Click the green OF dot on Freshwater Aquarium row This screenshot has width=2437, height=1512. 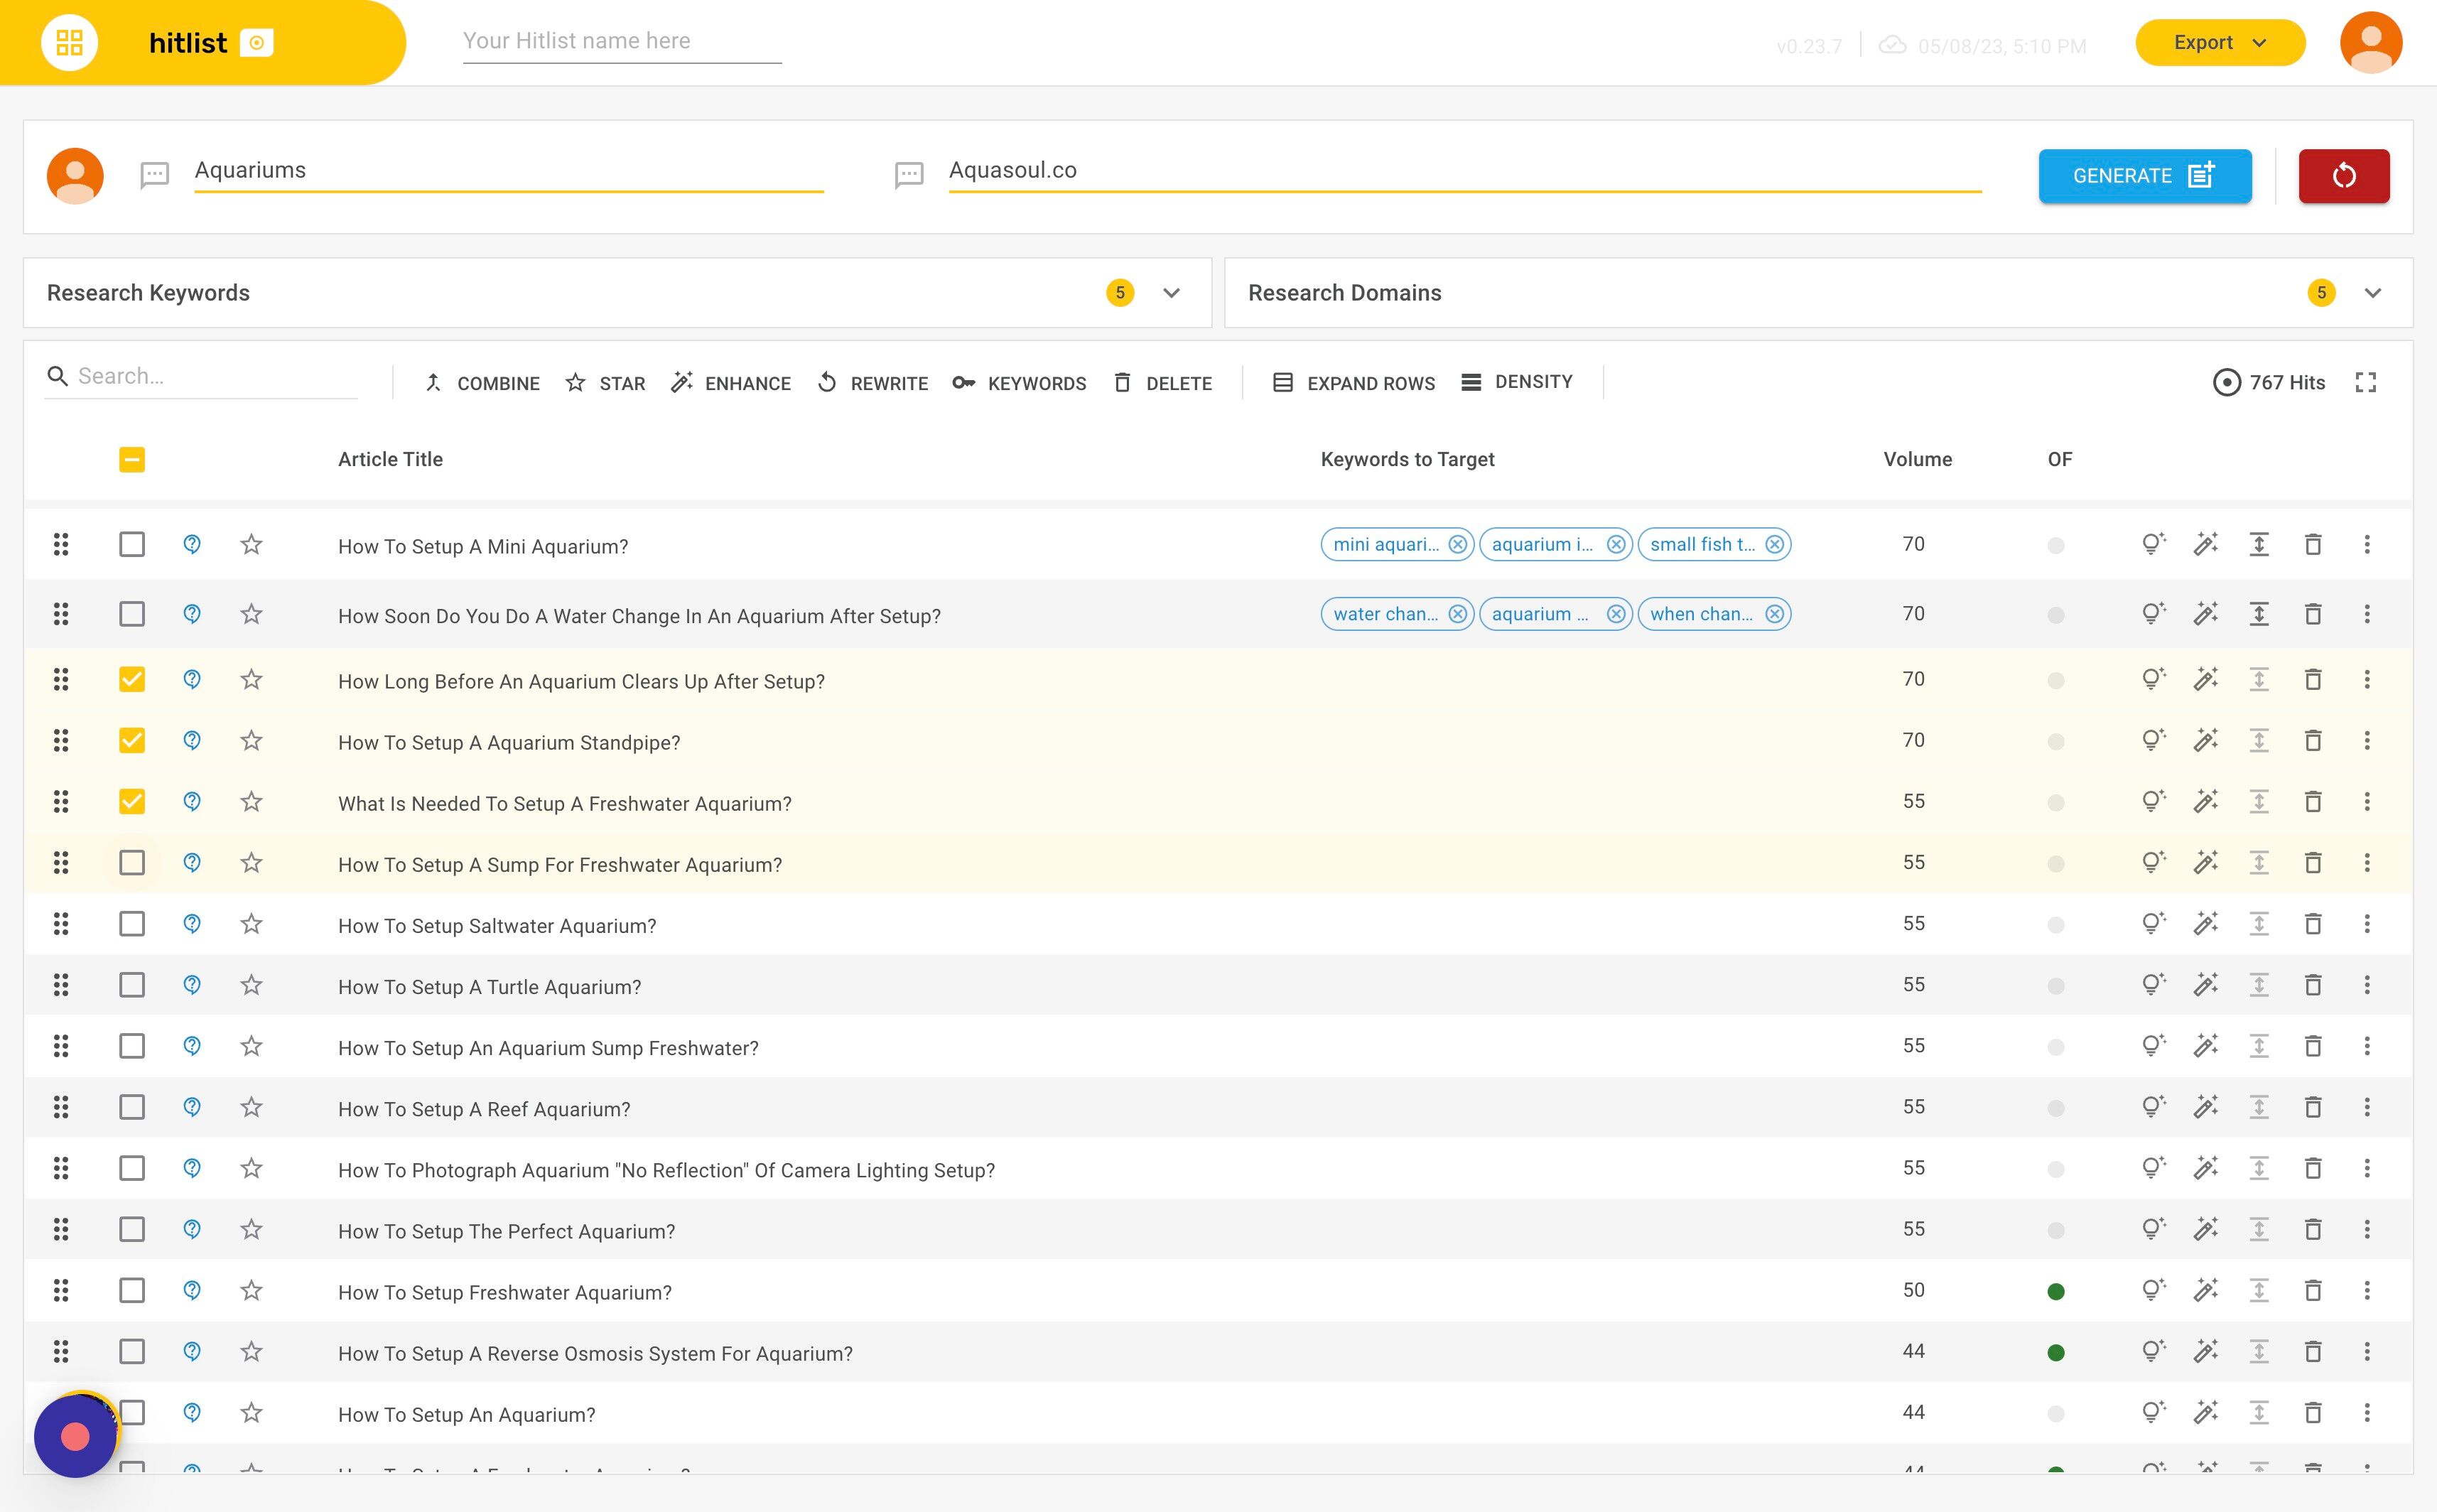pos(2055,1291)
